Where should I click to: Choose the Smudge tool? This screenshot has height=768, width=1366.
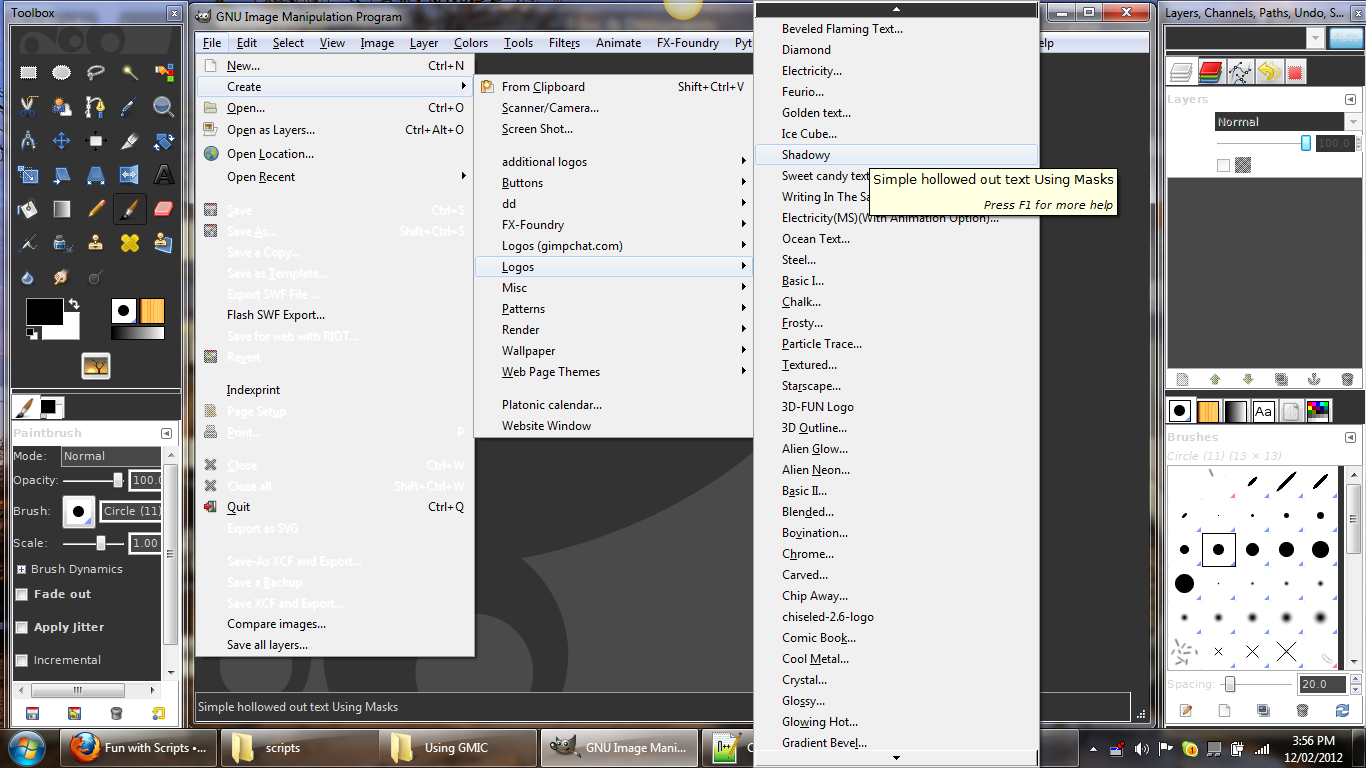(62, 276)
